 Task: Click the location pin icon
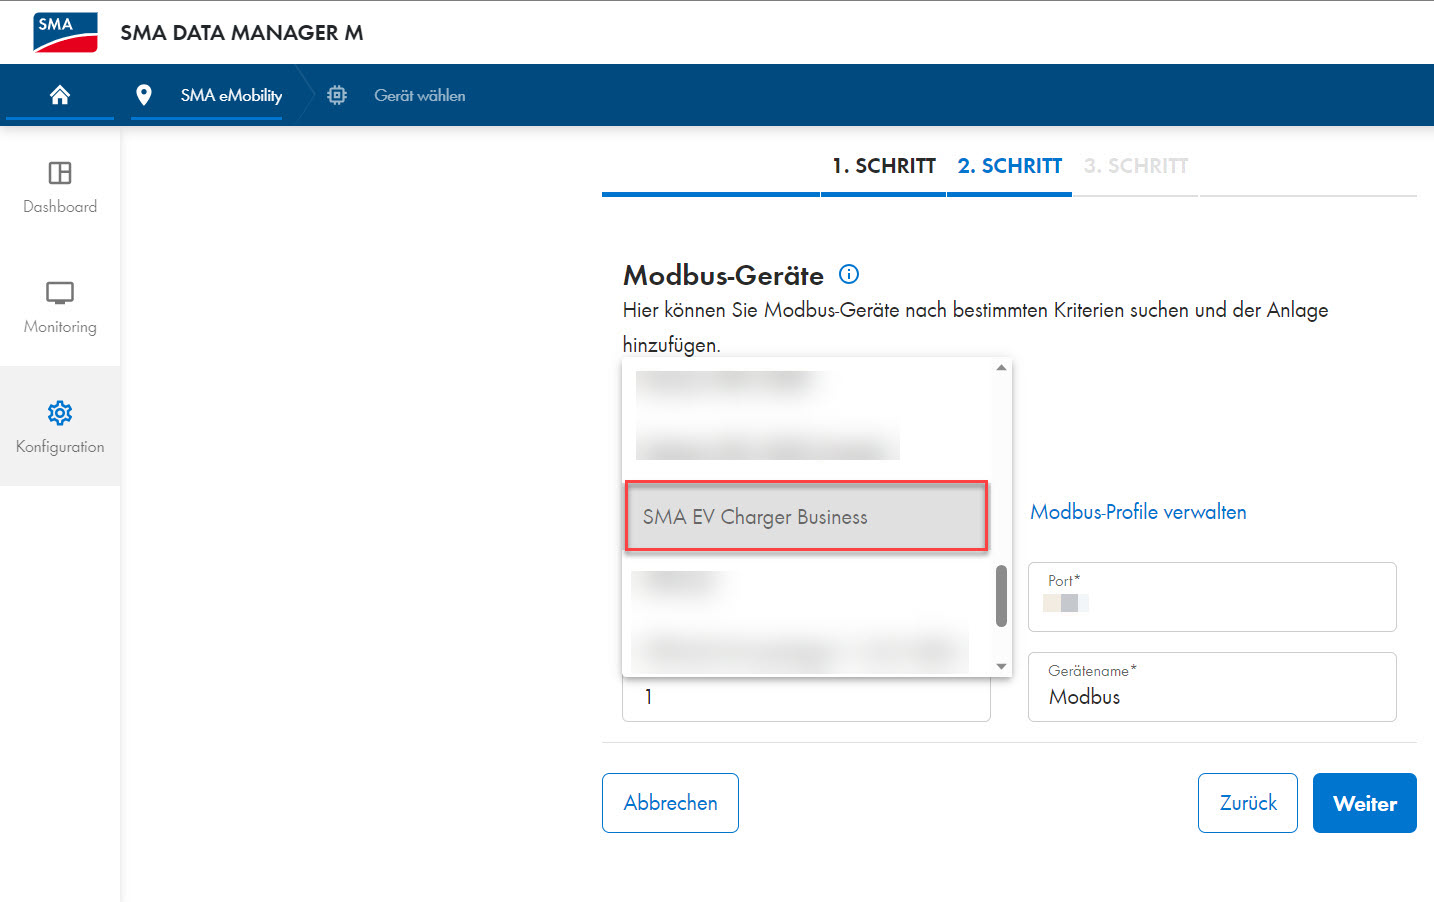click(x=144, y=95)
